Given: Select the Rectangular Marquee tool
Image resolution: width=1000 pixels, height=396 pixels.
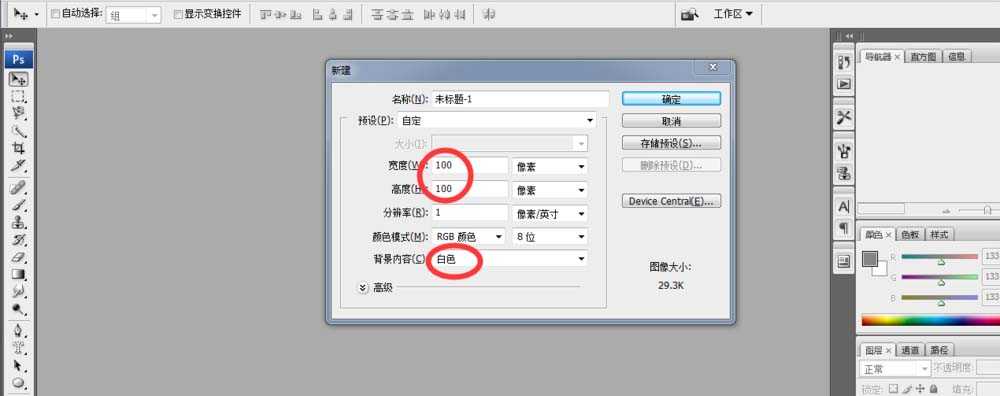Looking at the screenshot, I should pyautogui.click(x=18, y=97).
